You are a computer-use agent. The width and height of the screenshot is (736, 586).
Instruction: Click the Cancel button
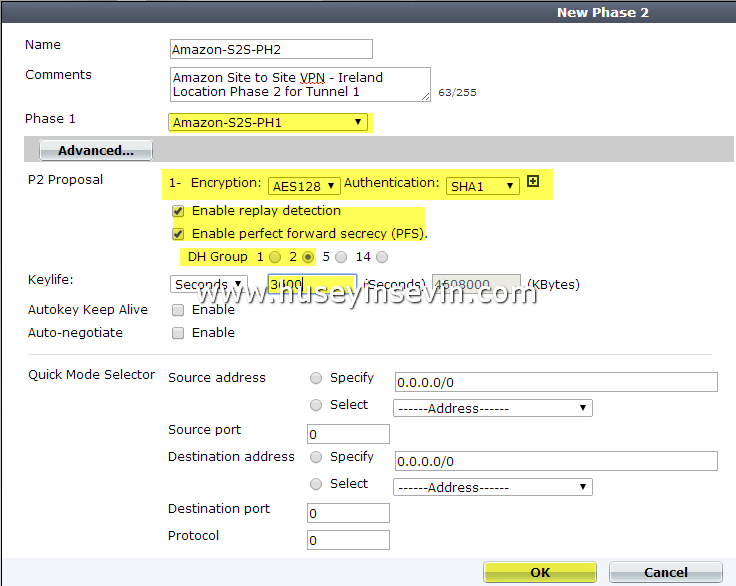pos(666,572)
